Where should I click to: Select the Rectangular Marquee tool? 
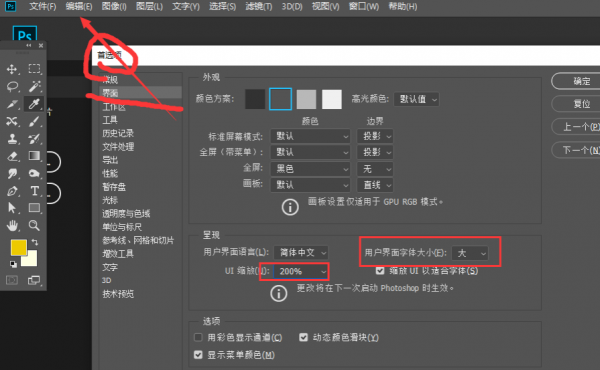click(x=34, y=69)
